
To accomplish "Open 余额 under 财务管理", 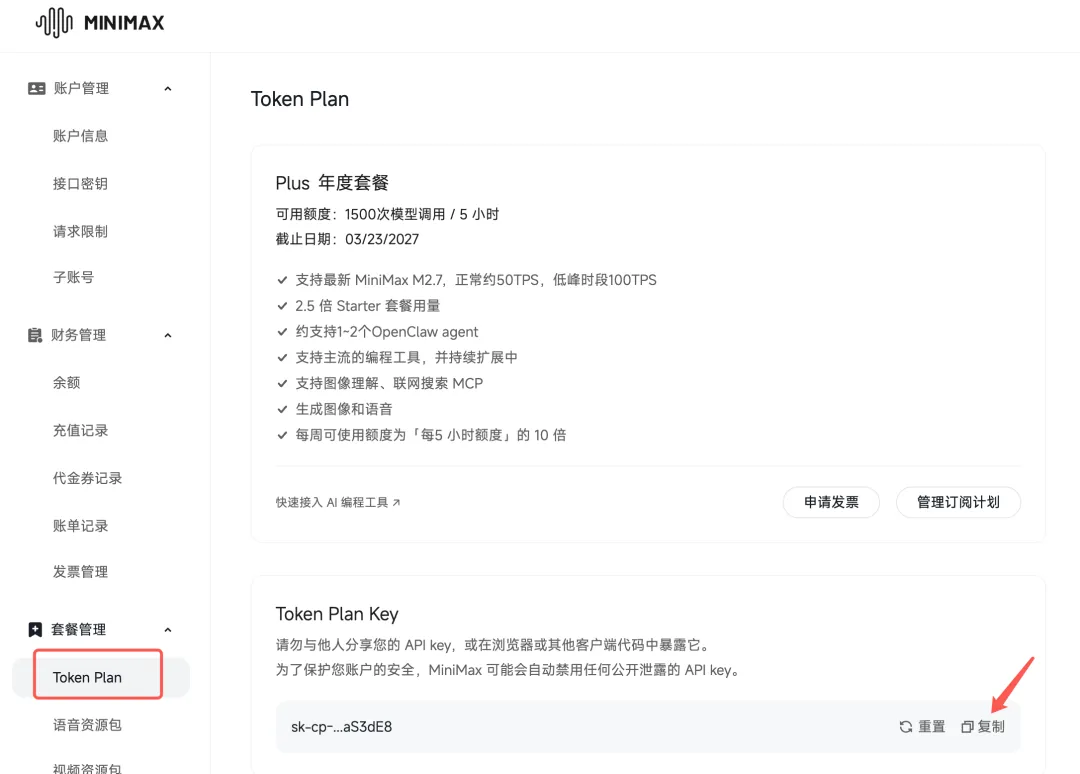I will click(67, 382).
